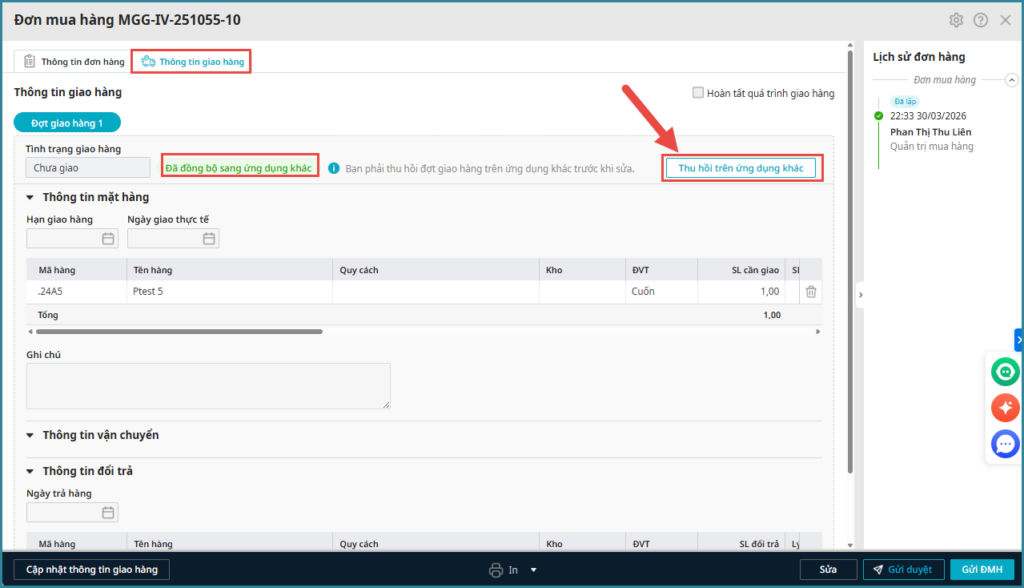Delete row .24A5 with trash icon
This screenshot has width=1024, height=588.
(x=811, y=292)
